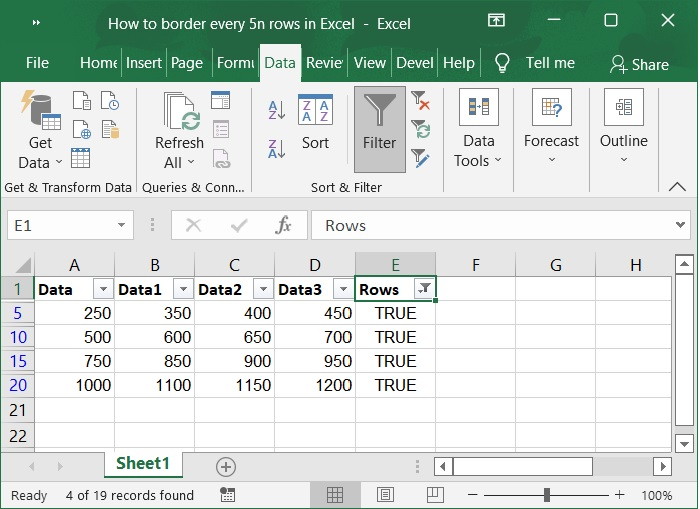
Task: Expand the Name Box dropdown
Action: tap(121, 225)
